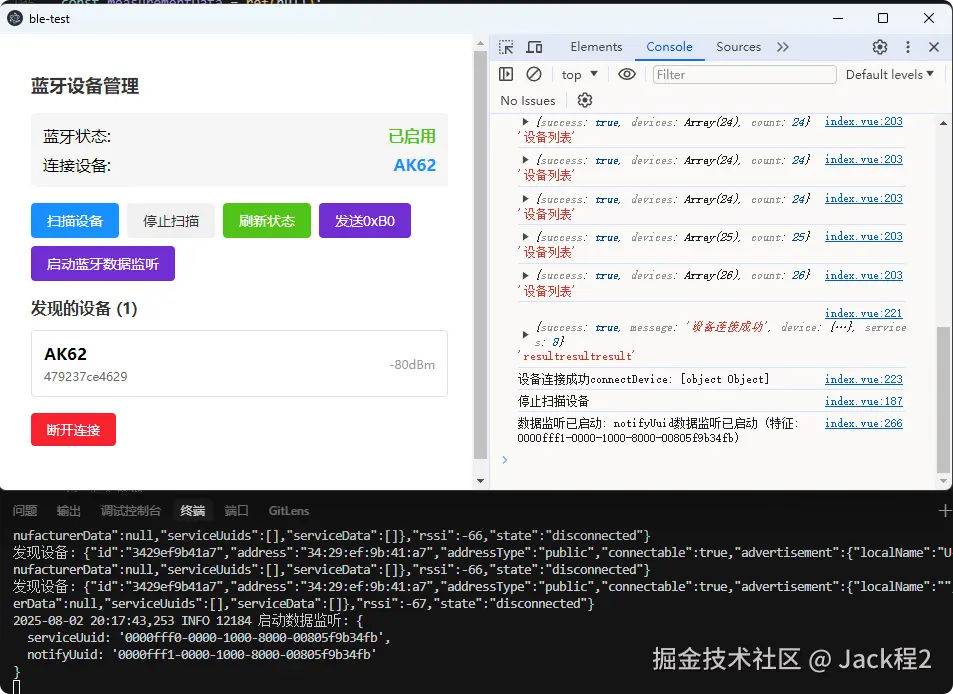The image size is (953, 694).
Task: Open the 输出 panel tab
Action: [x=69, y=510]
